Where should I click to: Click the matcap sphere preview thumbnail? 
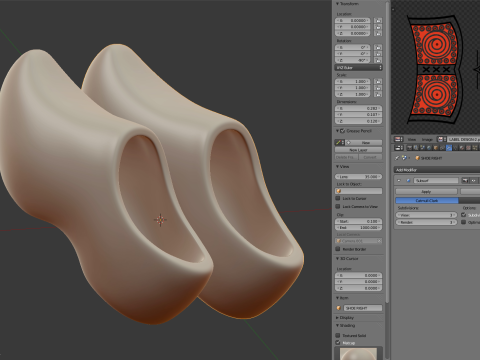tap(358, 354)
